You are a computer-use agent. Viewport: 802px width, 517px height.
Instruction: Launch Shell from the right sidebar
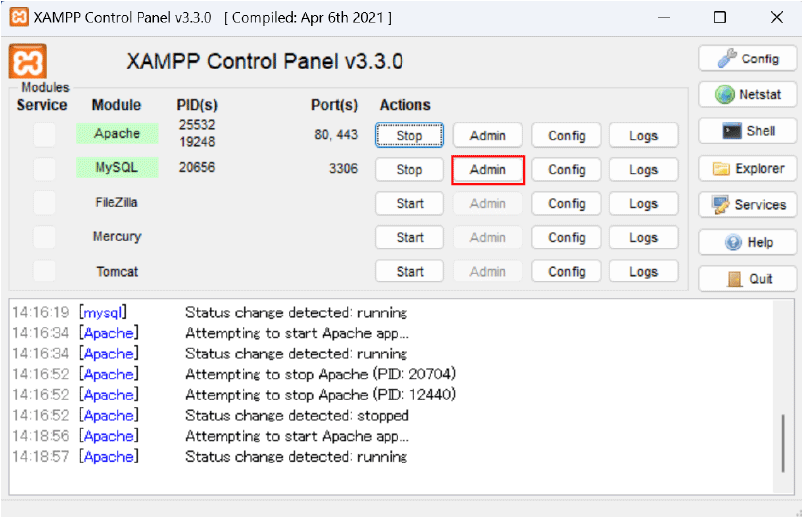[748, 131]
